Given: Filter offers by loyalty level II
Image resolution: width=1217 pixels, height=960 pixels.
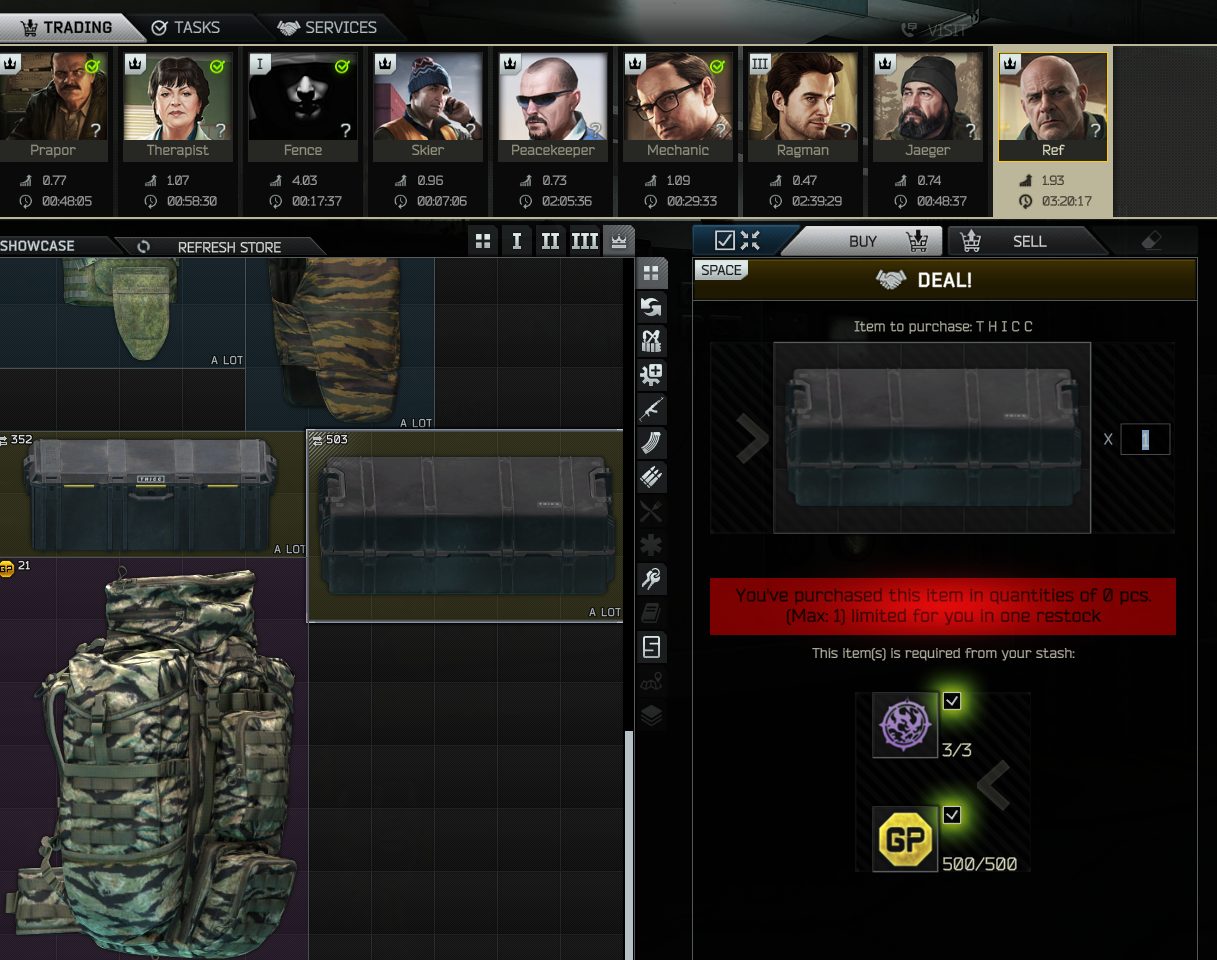Looking at the screenshot, I should pyautogui.click(x=550, y=241).
